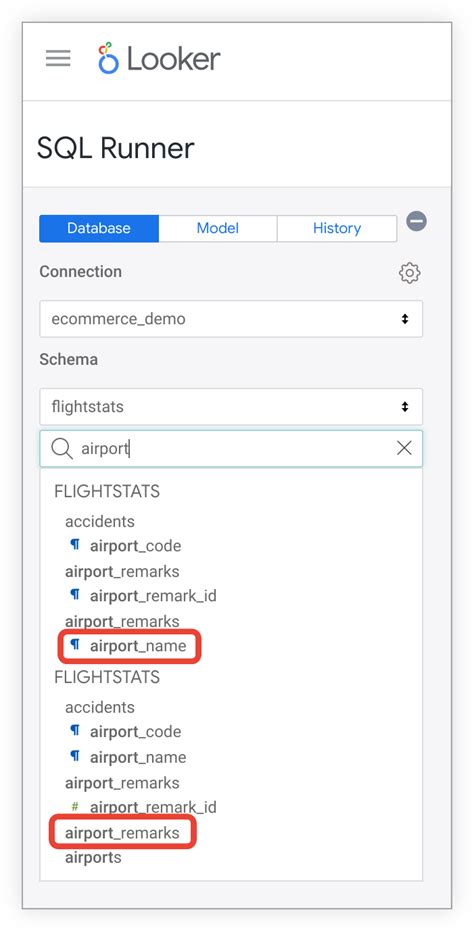
Task: Click the number type icon beside airport_remark_id
Action: click(75, 807)
